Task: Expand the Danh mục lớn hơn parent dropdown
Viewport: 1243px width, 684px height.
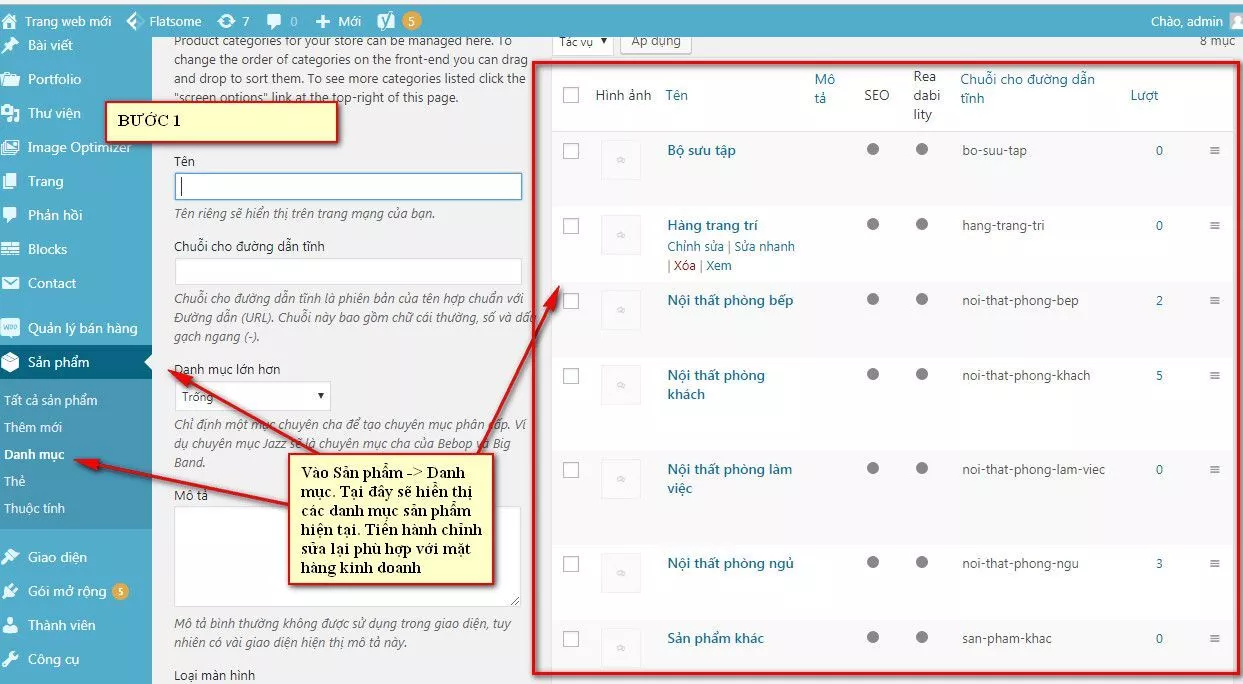Action: [252, 396]
